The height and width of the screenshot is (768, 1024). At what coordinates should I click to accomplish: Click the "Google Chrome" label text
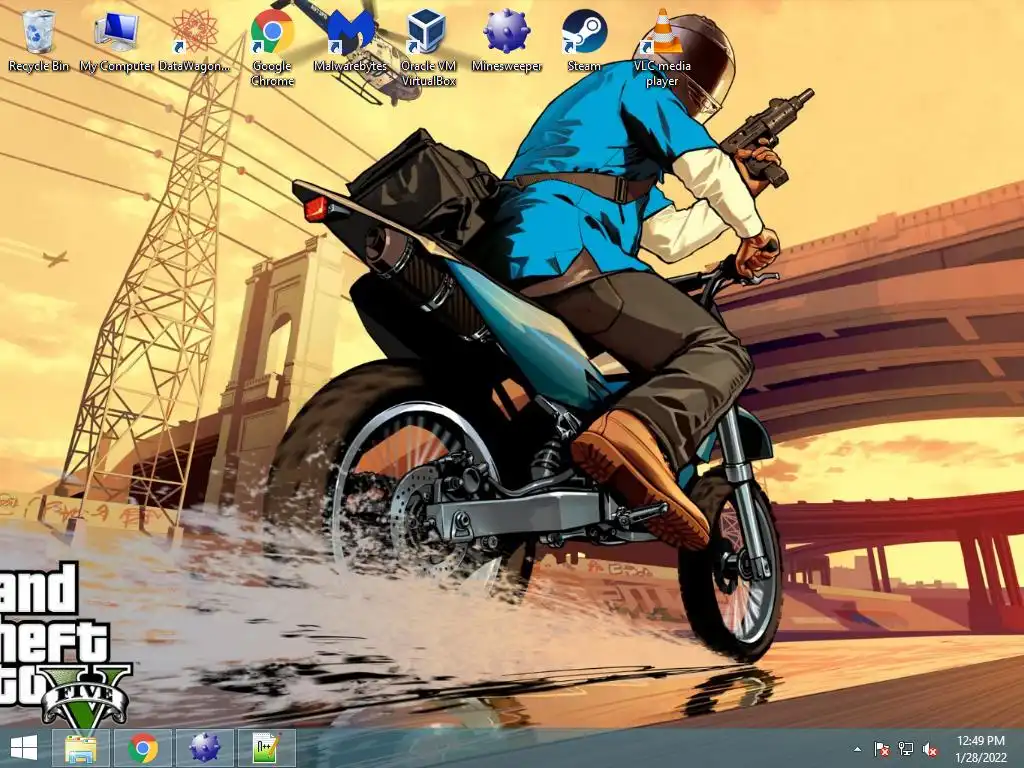[x=272, y=73]
